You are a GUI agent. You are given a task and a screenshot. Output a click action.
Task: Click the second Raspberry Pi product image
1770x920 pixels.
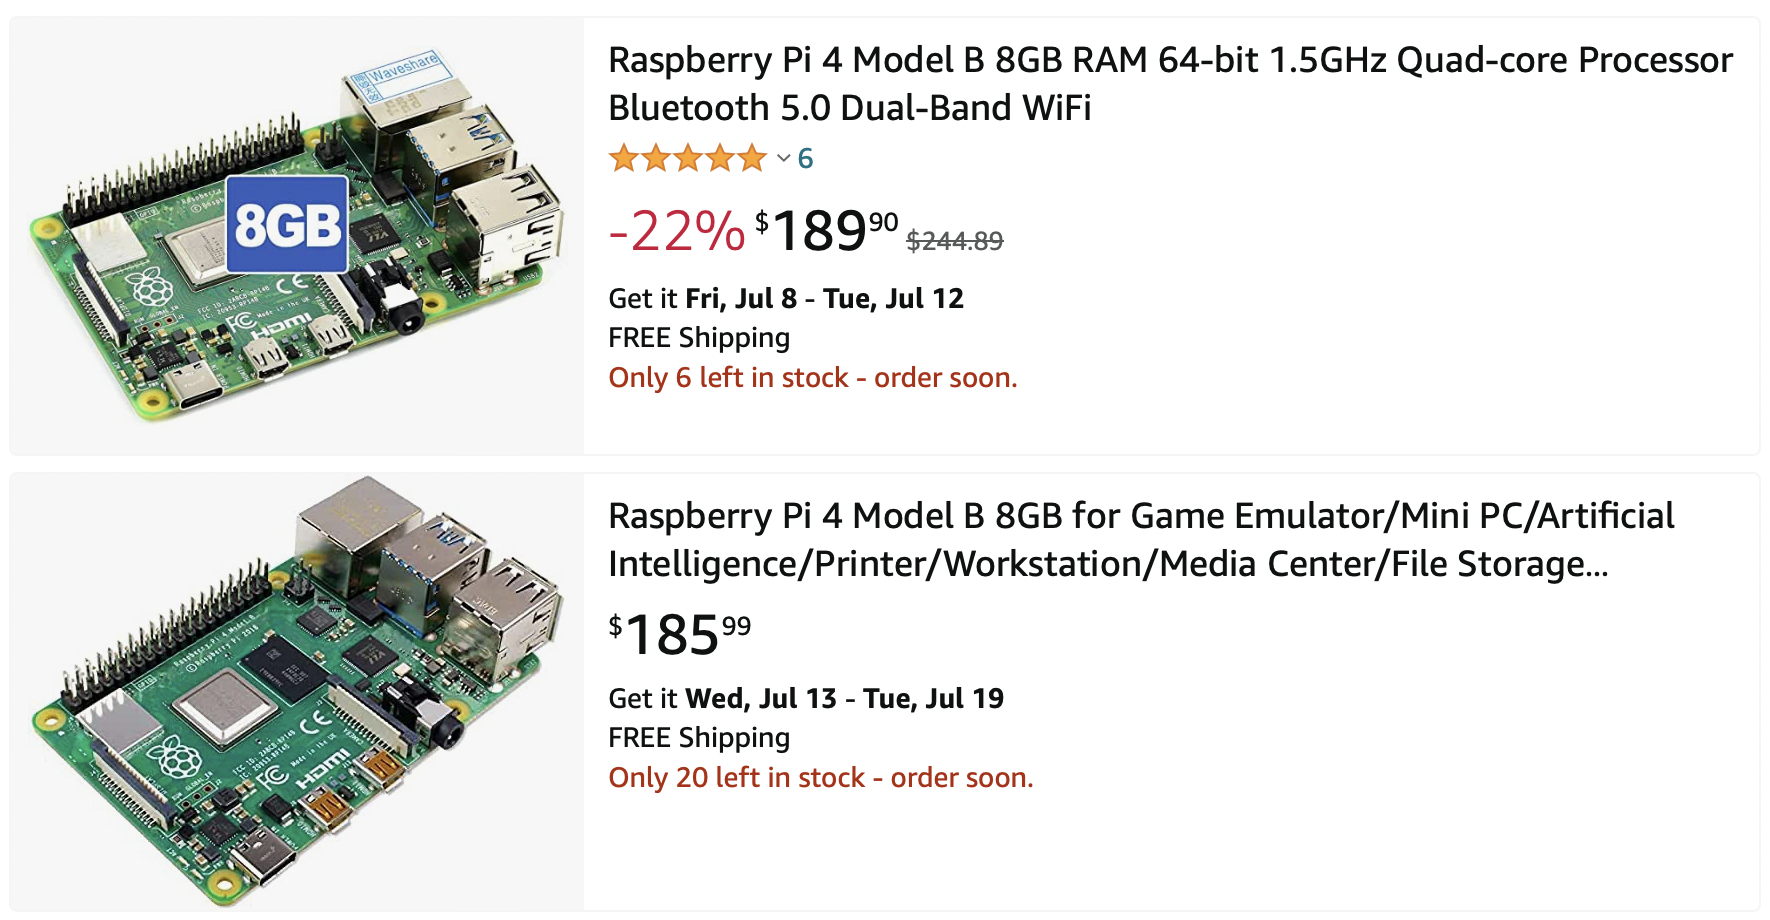click(297, 692)
